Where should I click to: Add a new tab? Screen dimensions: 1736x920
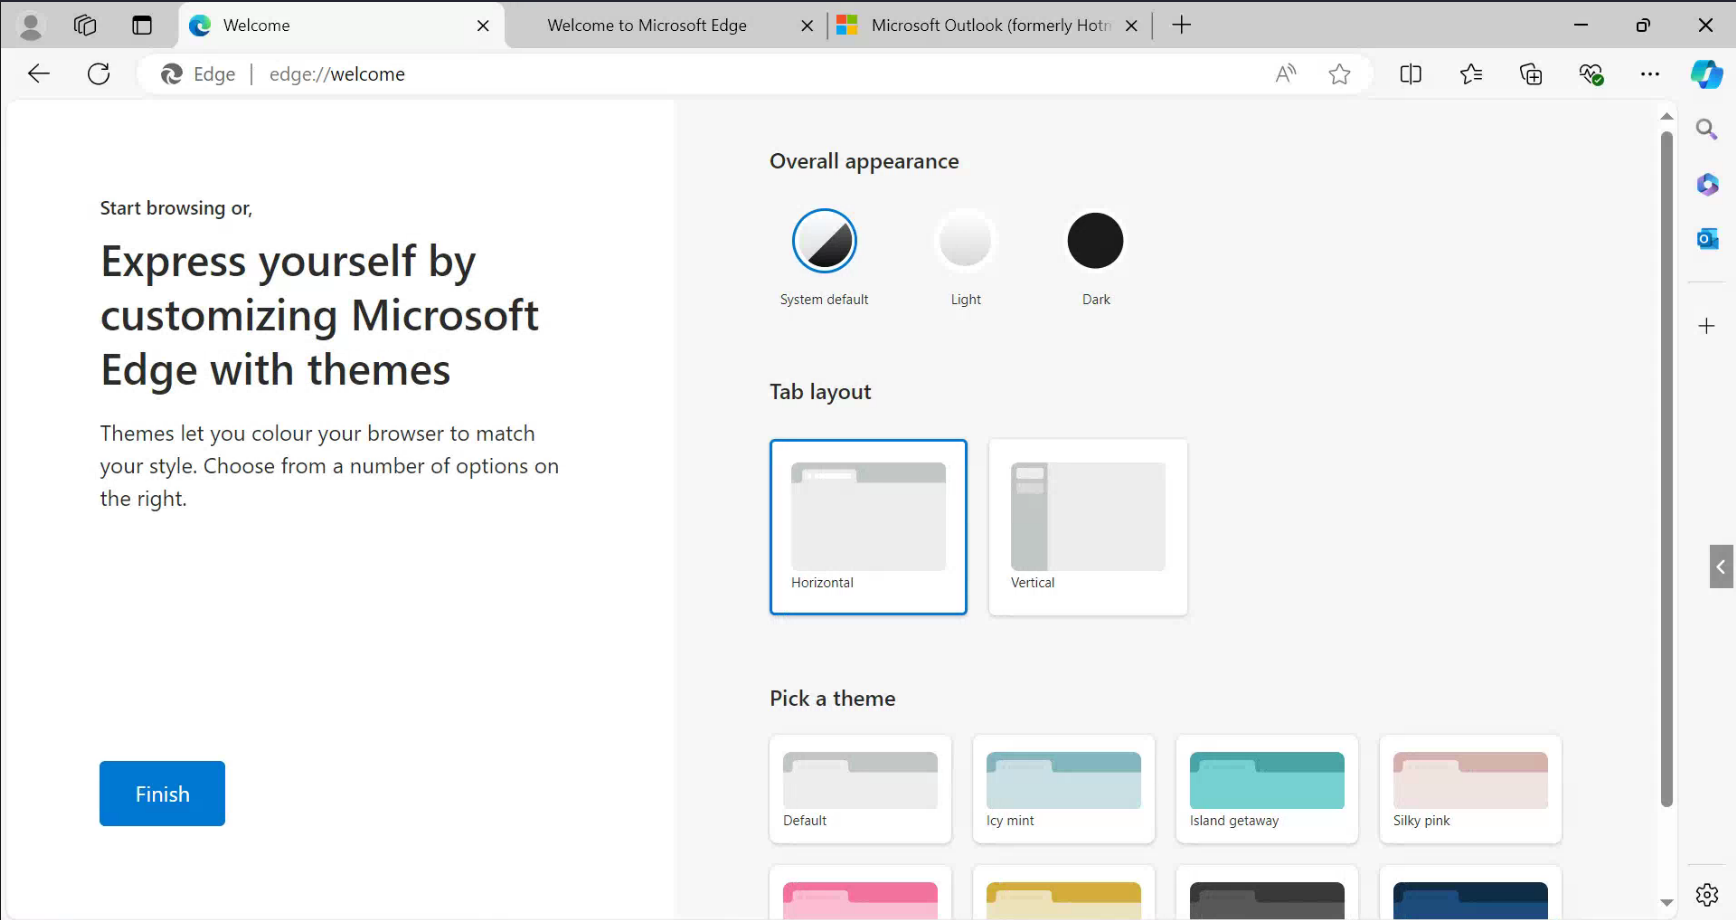click(x=1181, y=25)
